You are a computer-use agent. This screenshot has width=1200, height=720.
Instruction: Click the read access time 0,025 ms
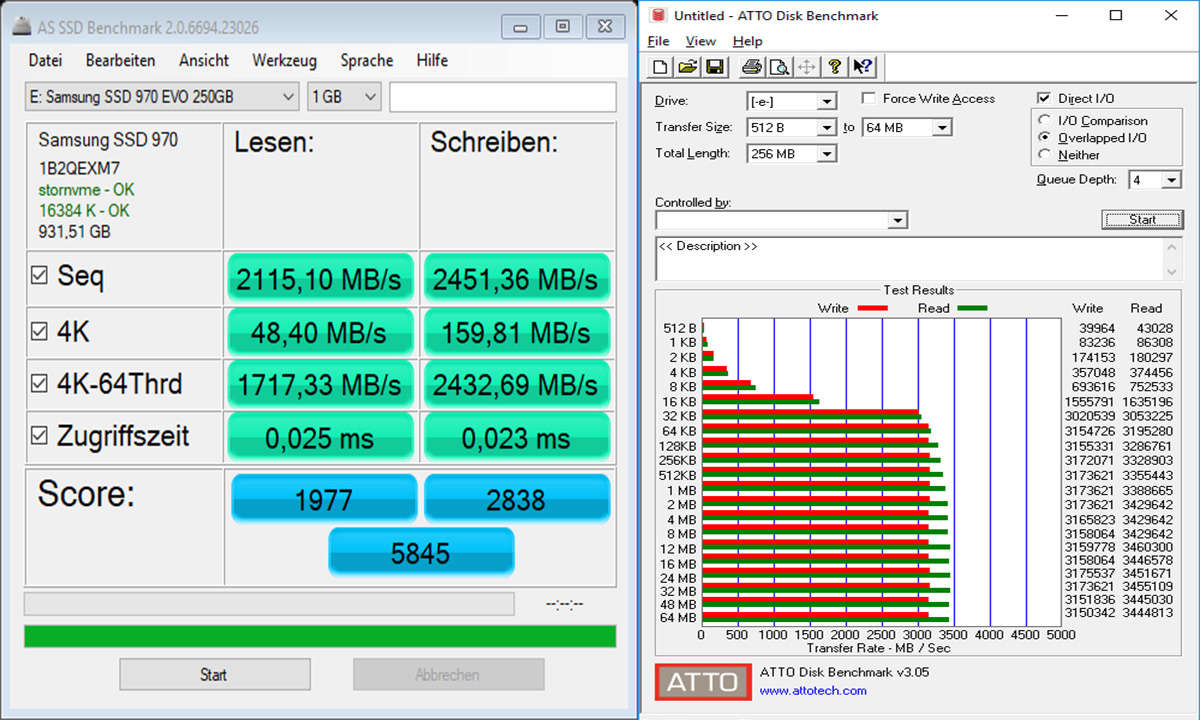click(320, 437)
